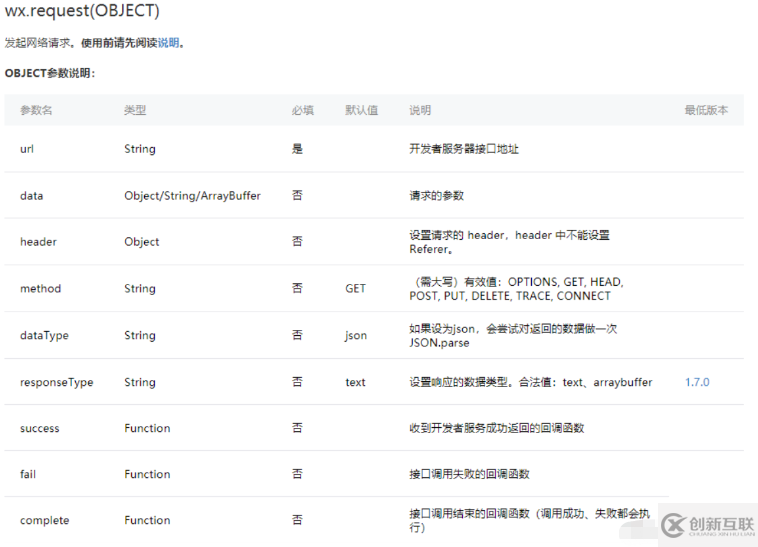Click the header parameter name
758x547 pixels.
38,242
